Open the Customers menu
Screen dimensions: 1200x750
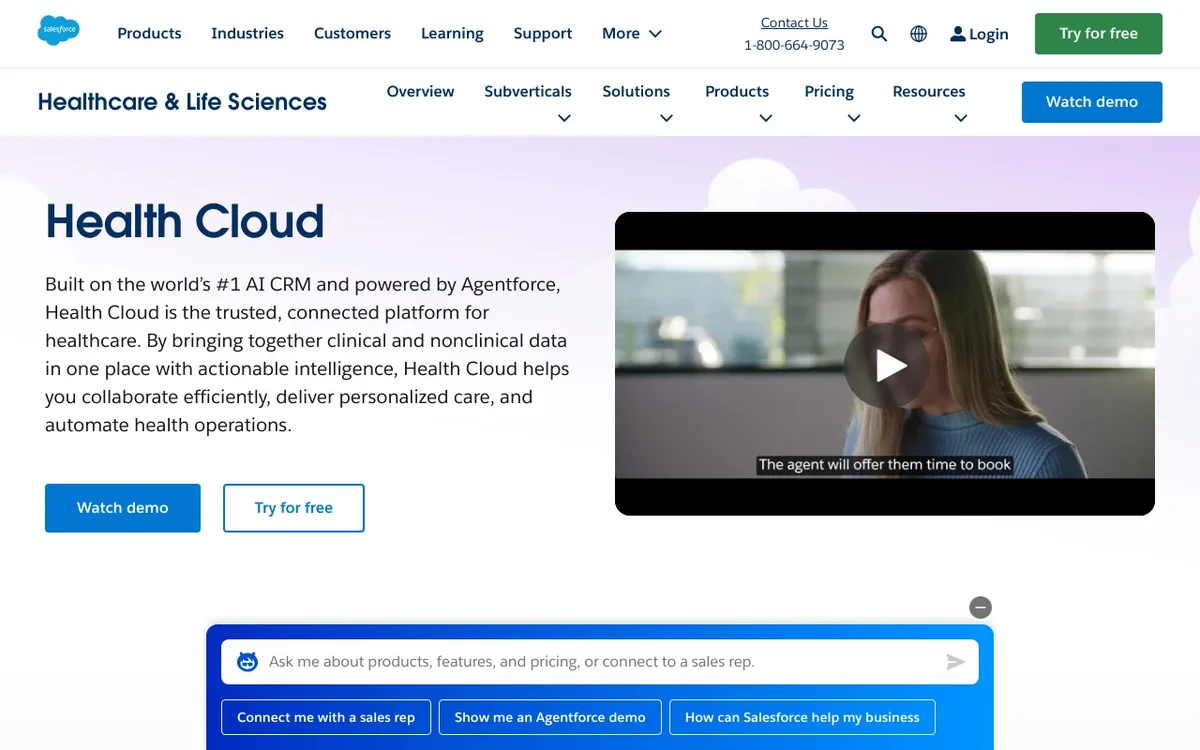pyautogui.click(x=352, y=34)
